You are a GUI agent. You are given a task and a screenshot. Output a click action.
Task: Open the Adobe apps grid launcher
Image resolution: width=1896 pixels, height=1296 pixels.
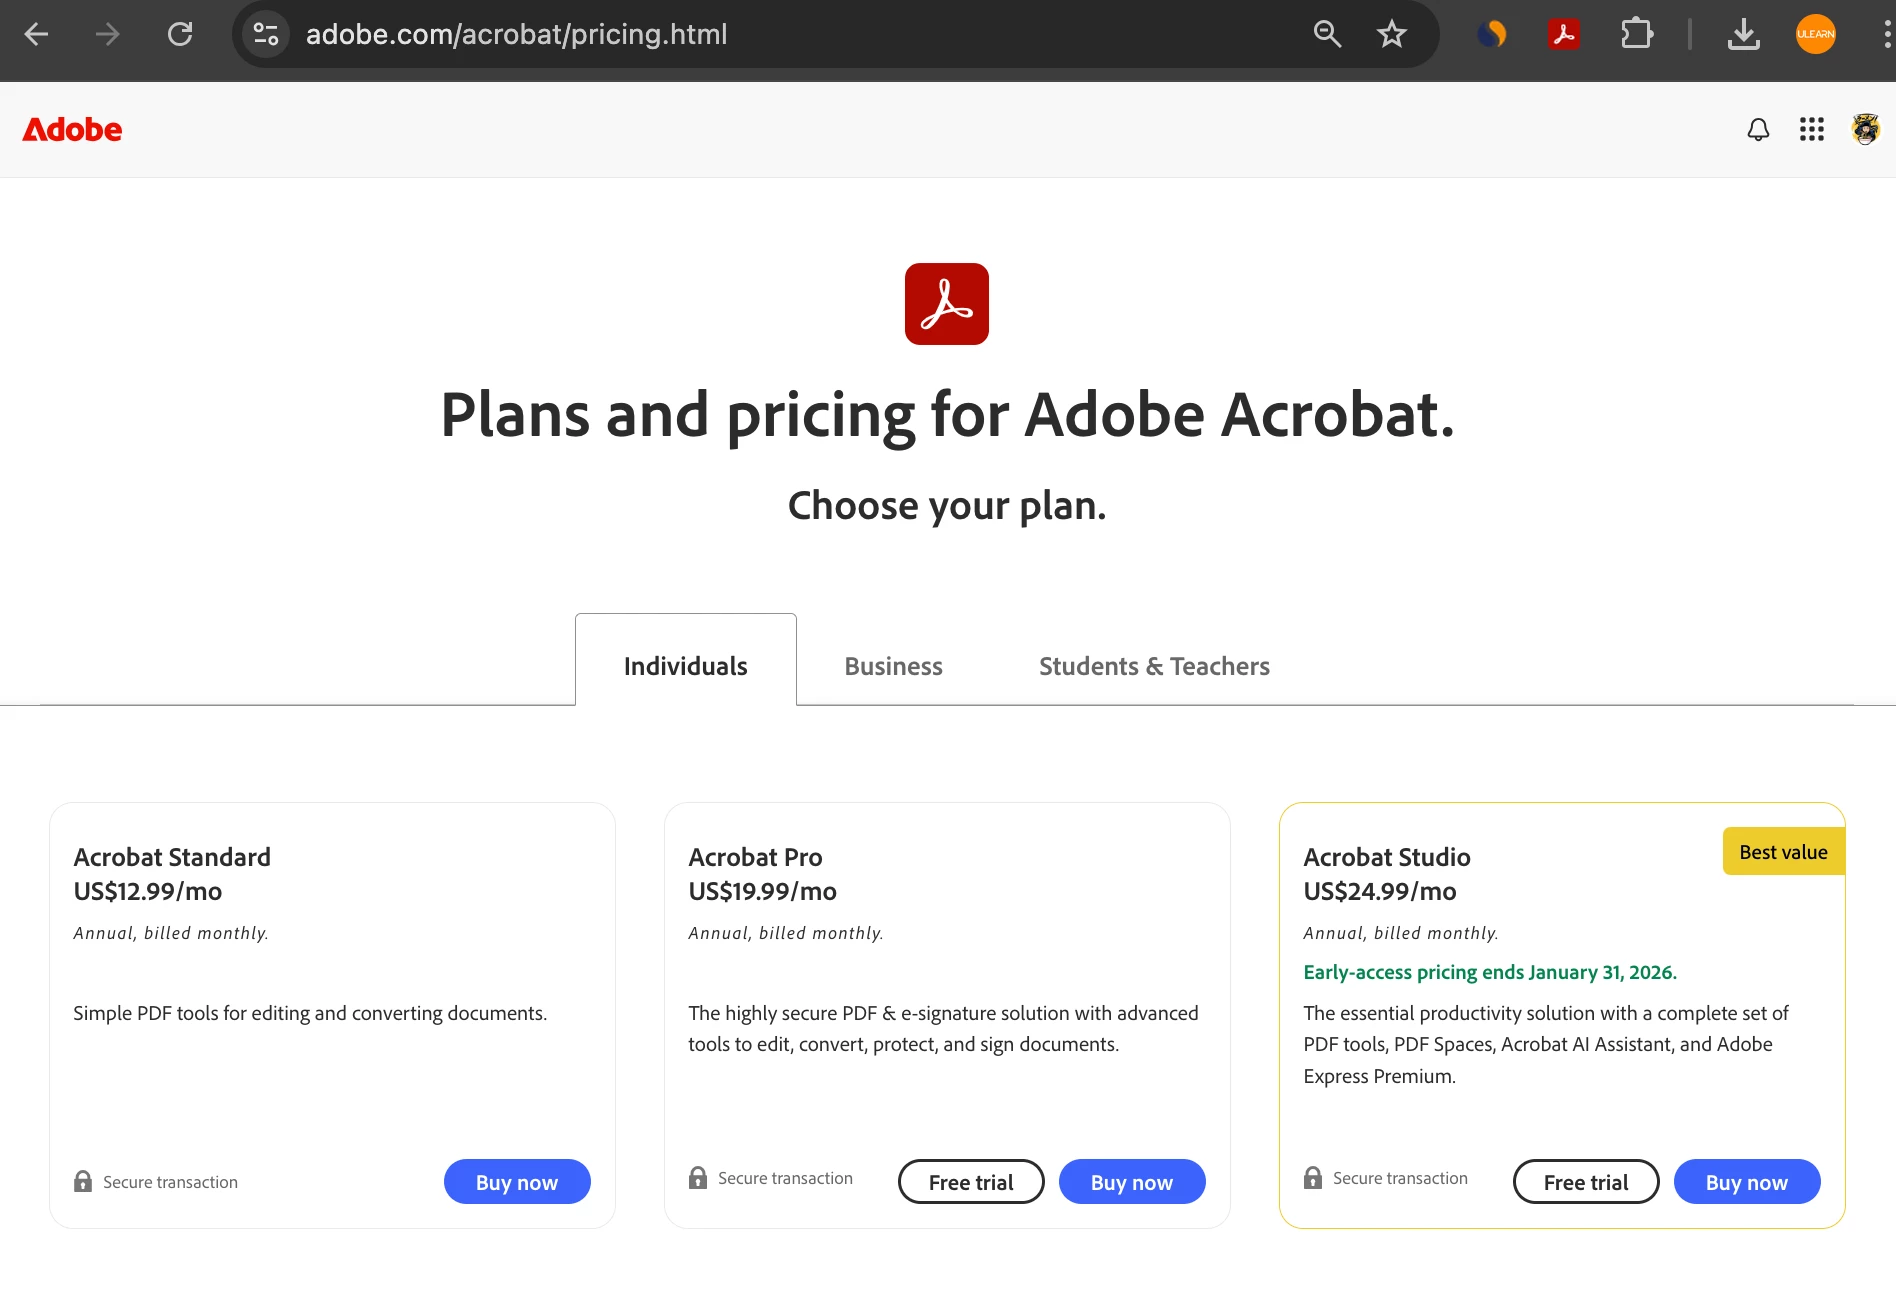[1812, 129]
